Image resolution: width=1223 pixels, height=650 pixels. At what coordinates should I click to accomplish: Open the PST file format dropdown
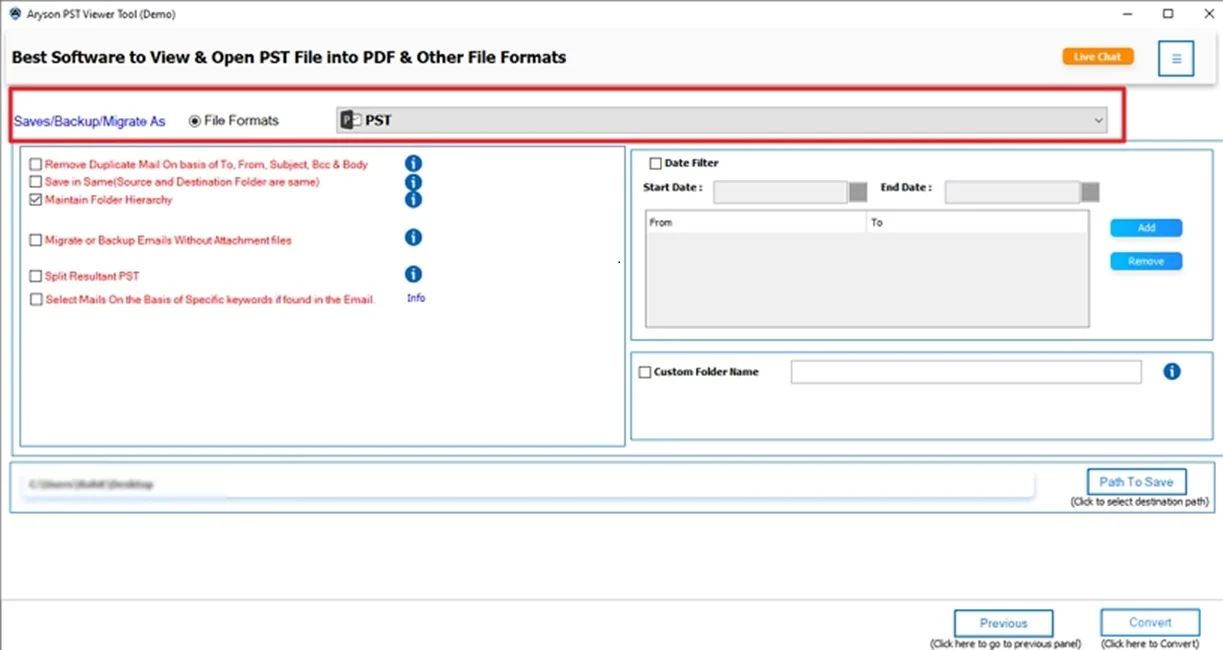click(x=721, y=120)
